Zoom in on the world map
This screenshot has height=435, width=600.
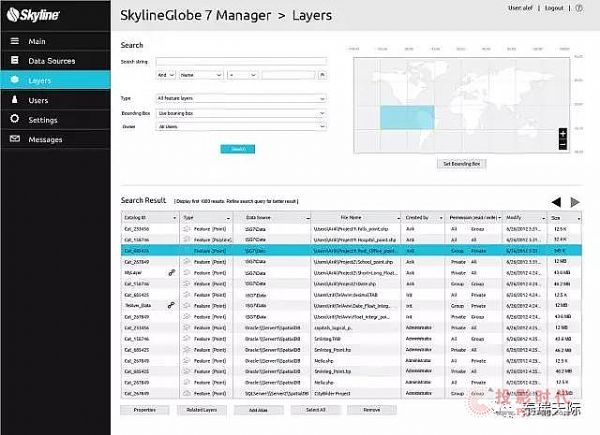click(563, 133)
